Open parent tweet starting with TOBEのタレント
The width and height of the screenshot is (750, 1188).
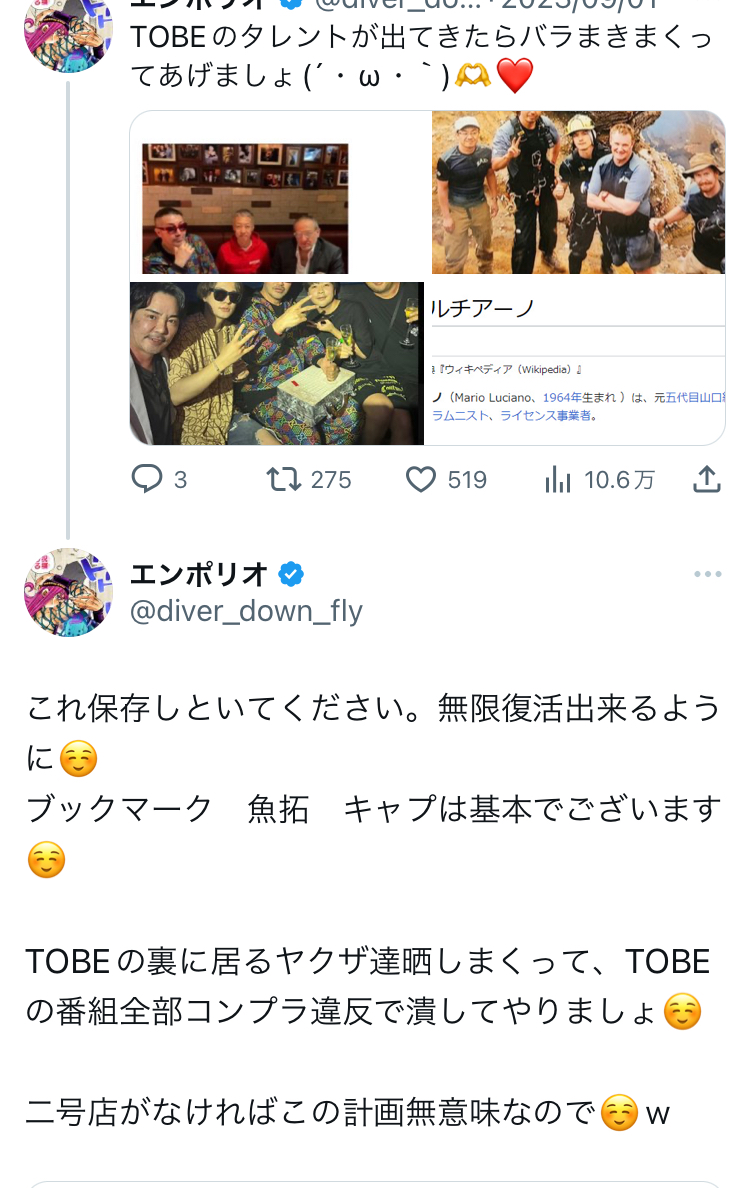click(420, 56)
